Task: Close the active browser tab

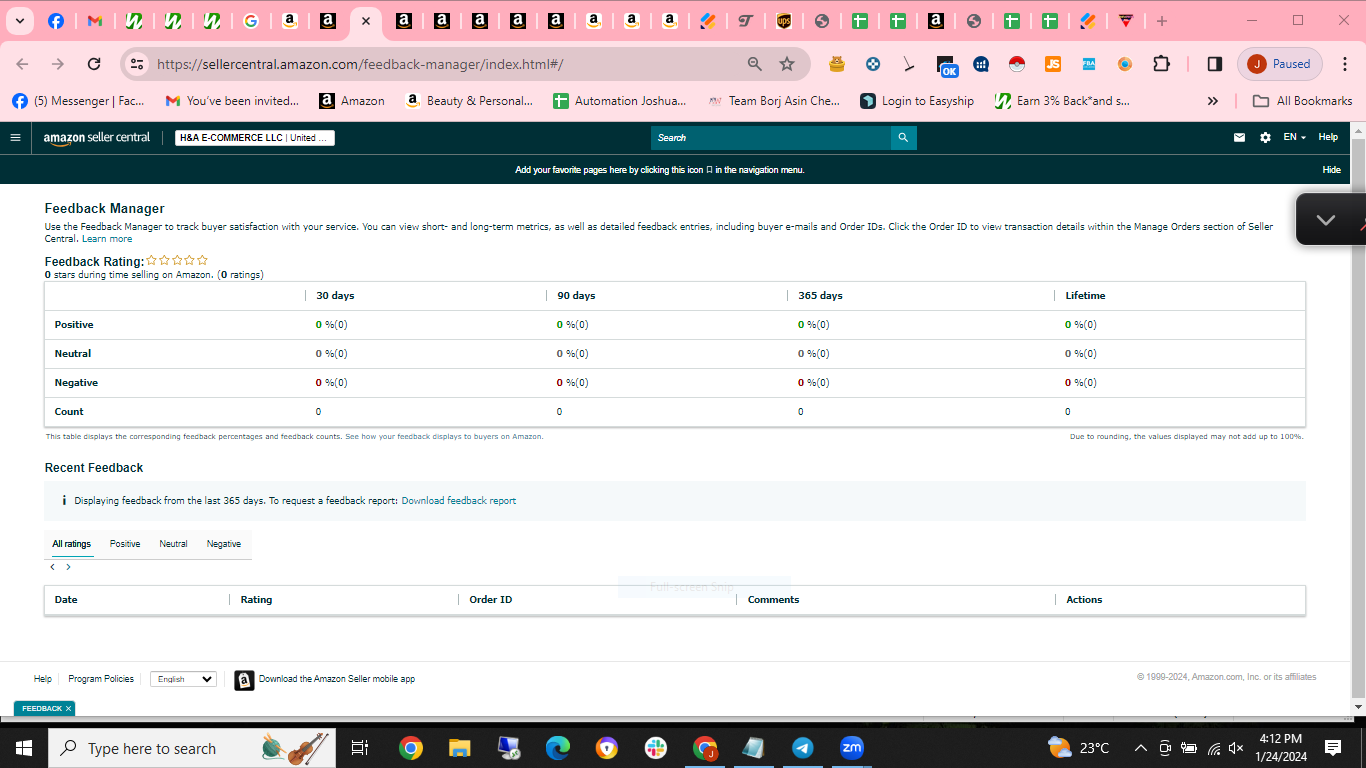Action: pyautogui.click(x=366, y=21)
